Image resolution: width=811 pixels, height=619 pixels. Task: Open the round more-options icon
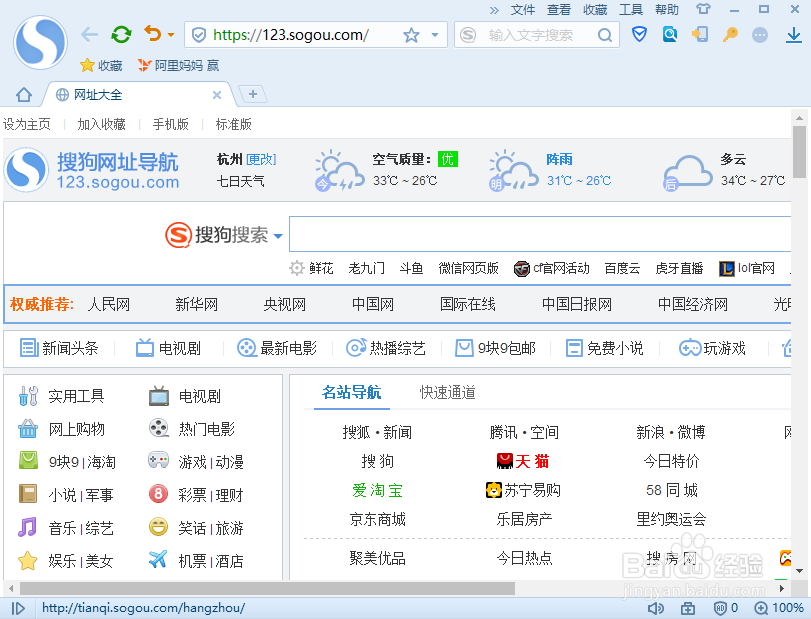coord(760,35)
